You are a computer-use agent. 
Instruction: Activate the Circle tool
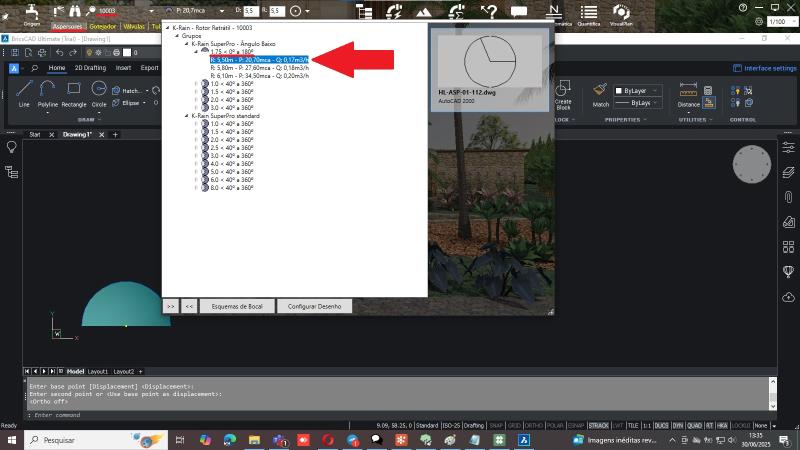(x=99, y=92)
